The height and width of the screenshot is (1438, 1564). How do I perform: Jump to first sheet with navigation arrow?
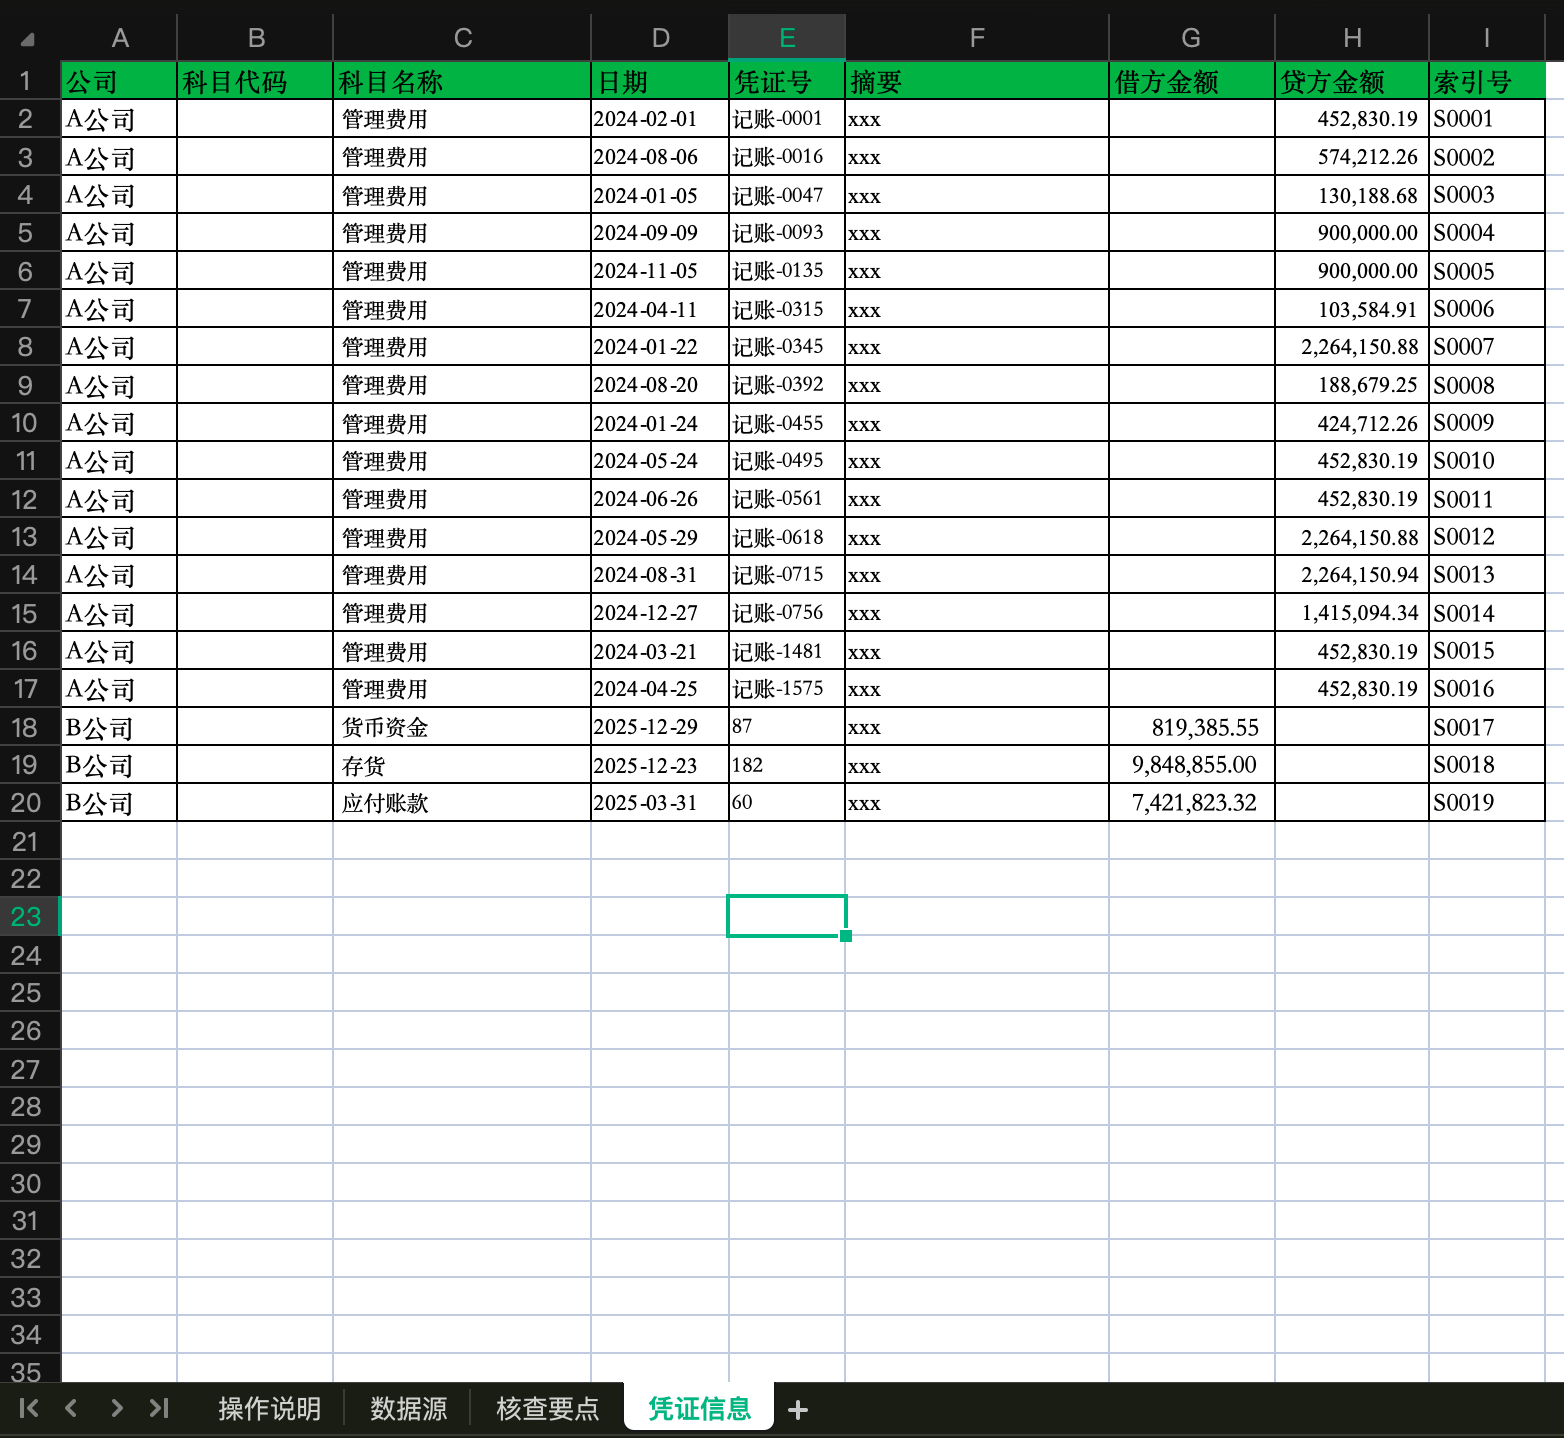[29, 1408]
